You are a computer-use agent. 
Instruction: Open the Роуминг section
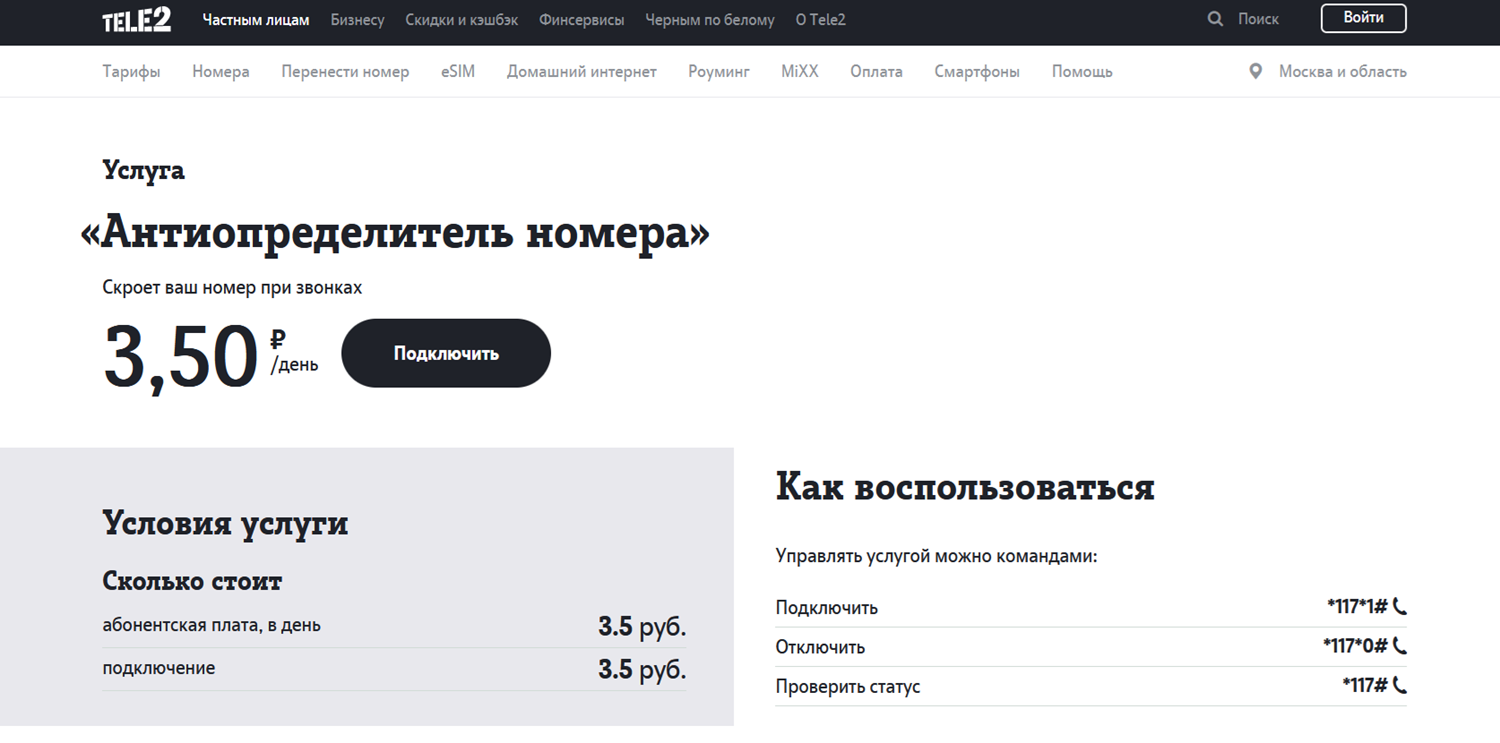click(x=719, y=72)
